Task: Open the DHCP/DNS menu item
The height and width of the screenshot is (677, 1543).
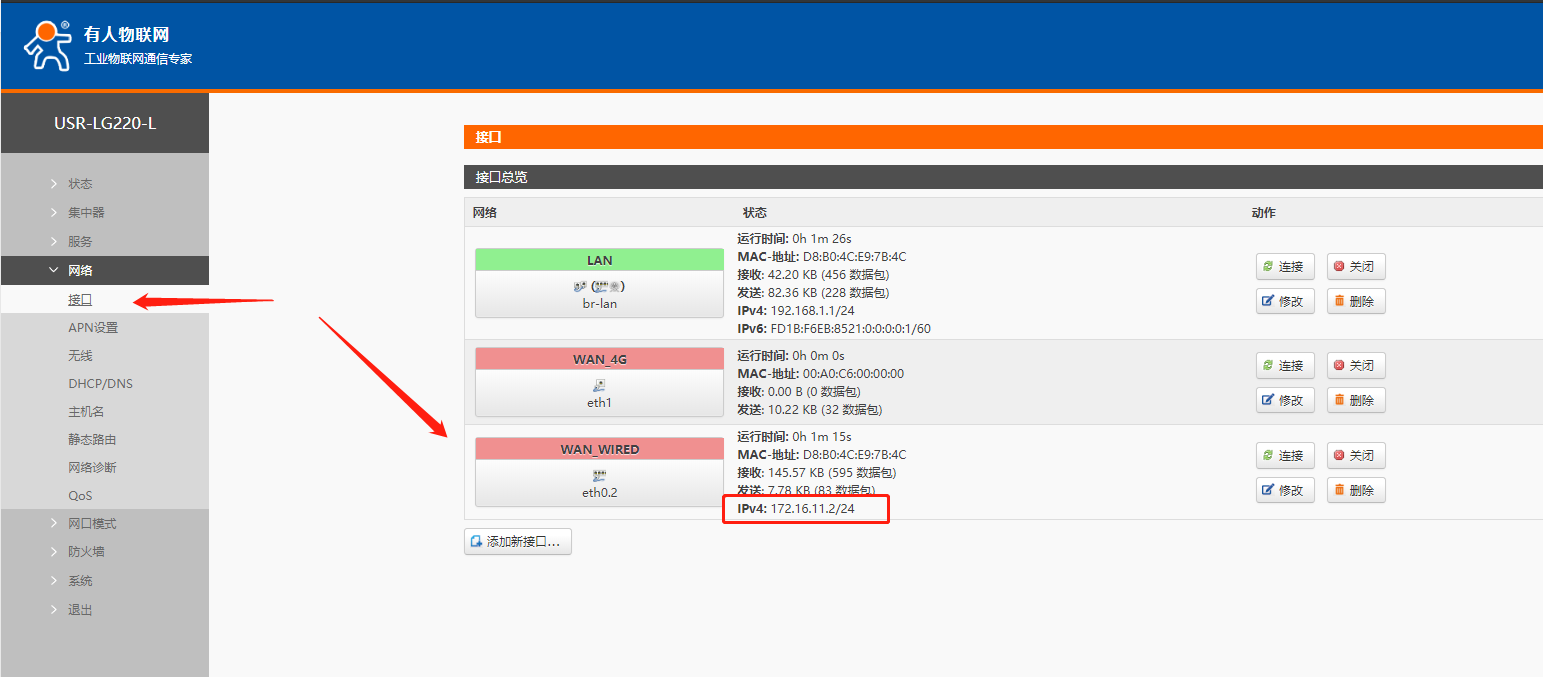Action: [x=100, y=384]
